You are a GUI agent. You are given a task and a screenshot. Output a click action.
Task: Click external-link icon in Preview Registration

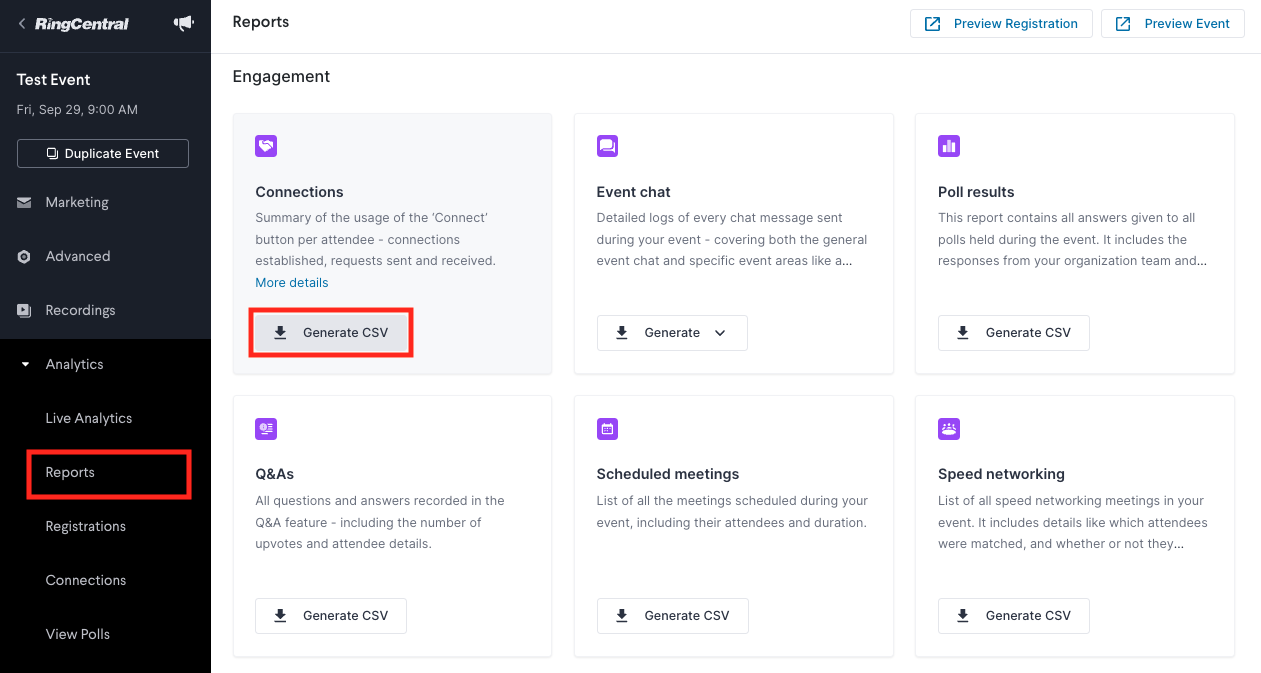933,24
